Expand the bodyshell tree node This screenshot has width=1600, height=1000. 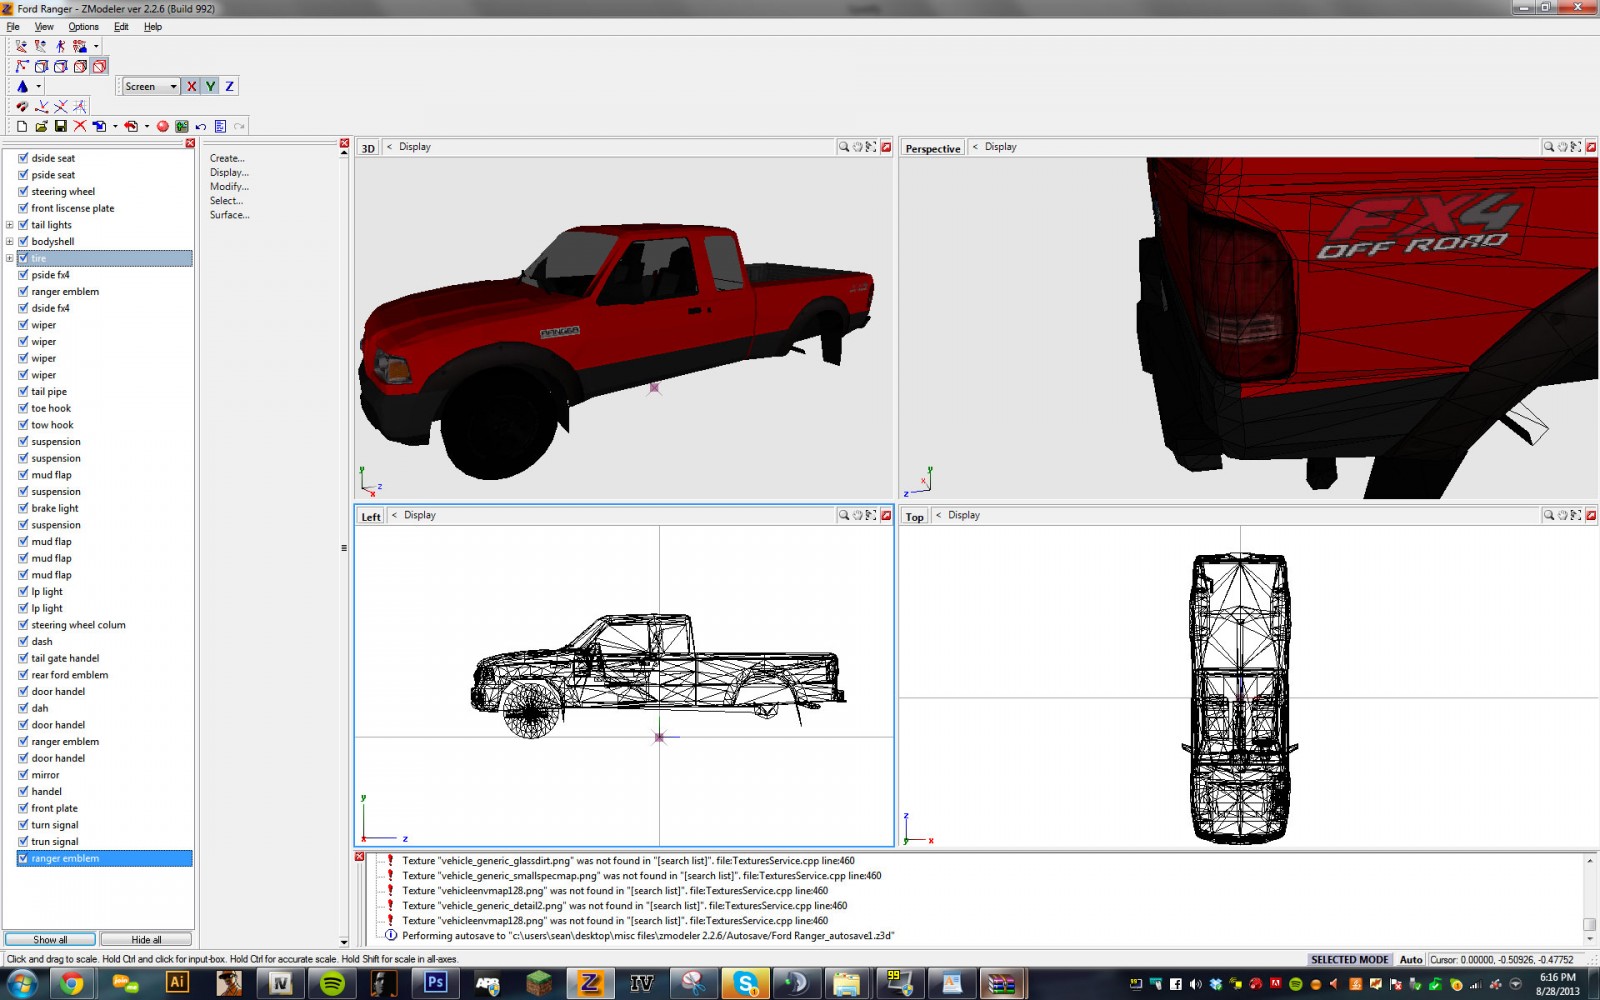pos(10,241)
